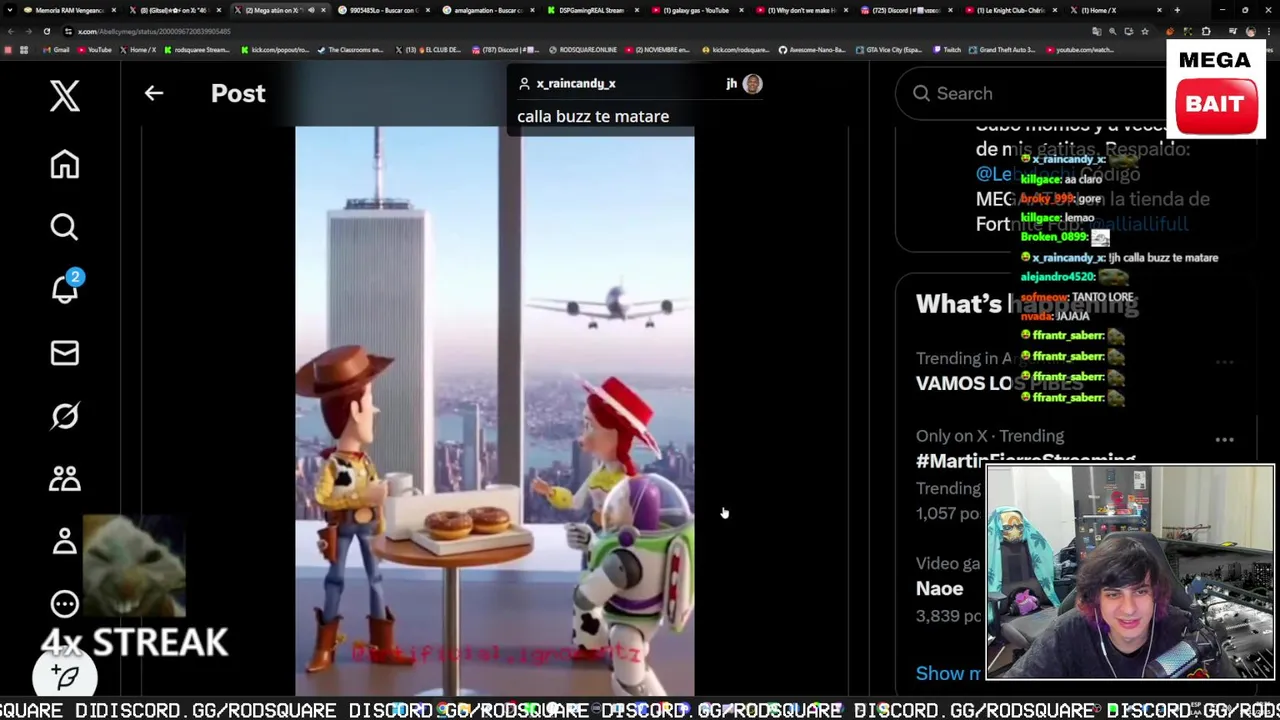Open rodsquaree Stream bookmark

tap(198, 49)
